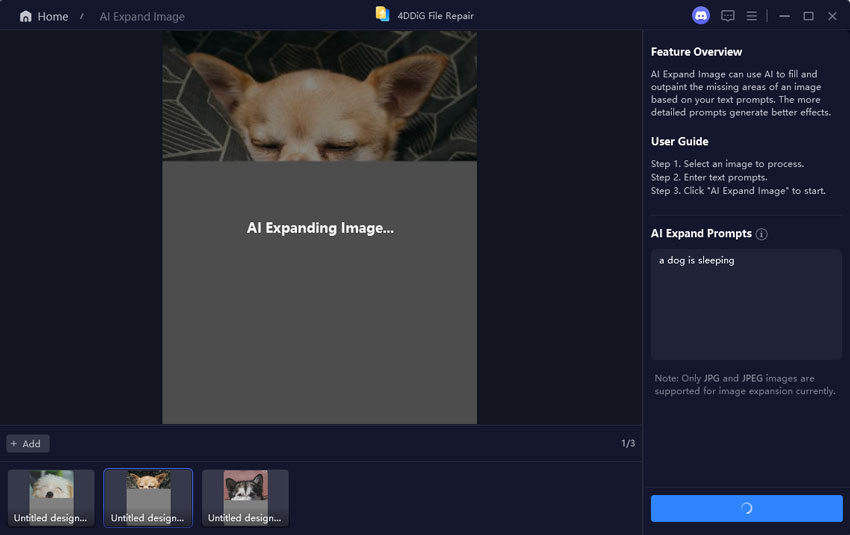
Task: Click the 4DDiG File Repair logo
Action: tap(382, 15)
